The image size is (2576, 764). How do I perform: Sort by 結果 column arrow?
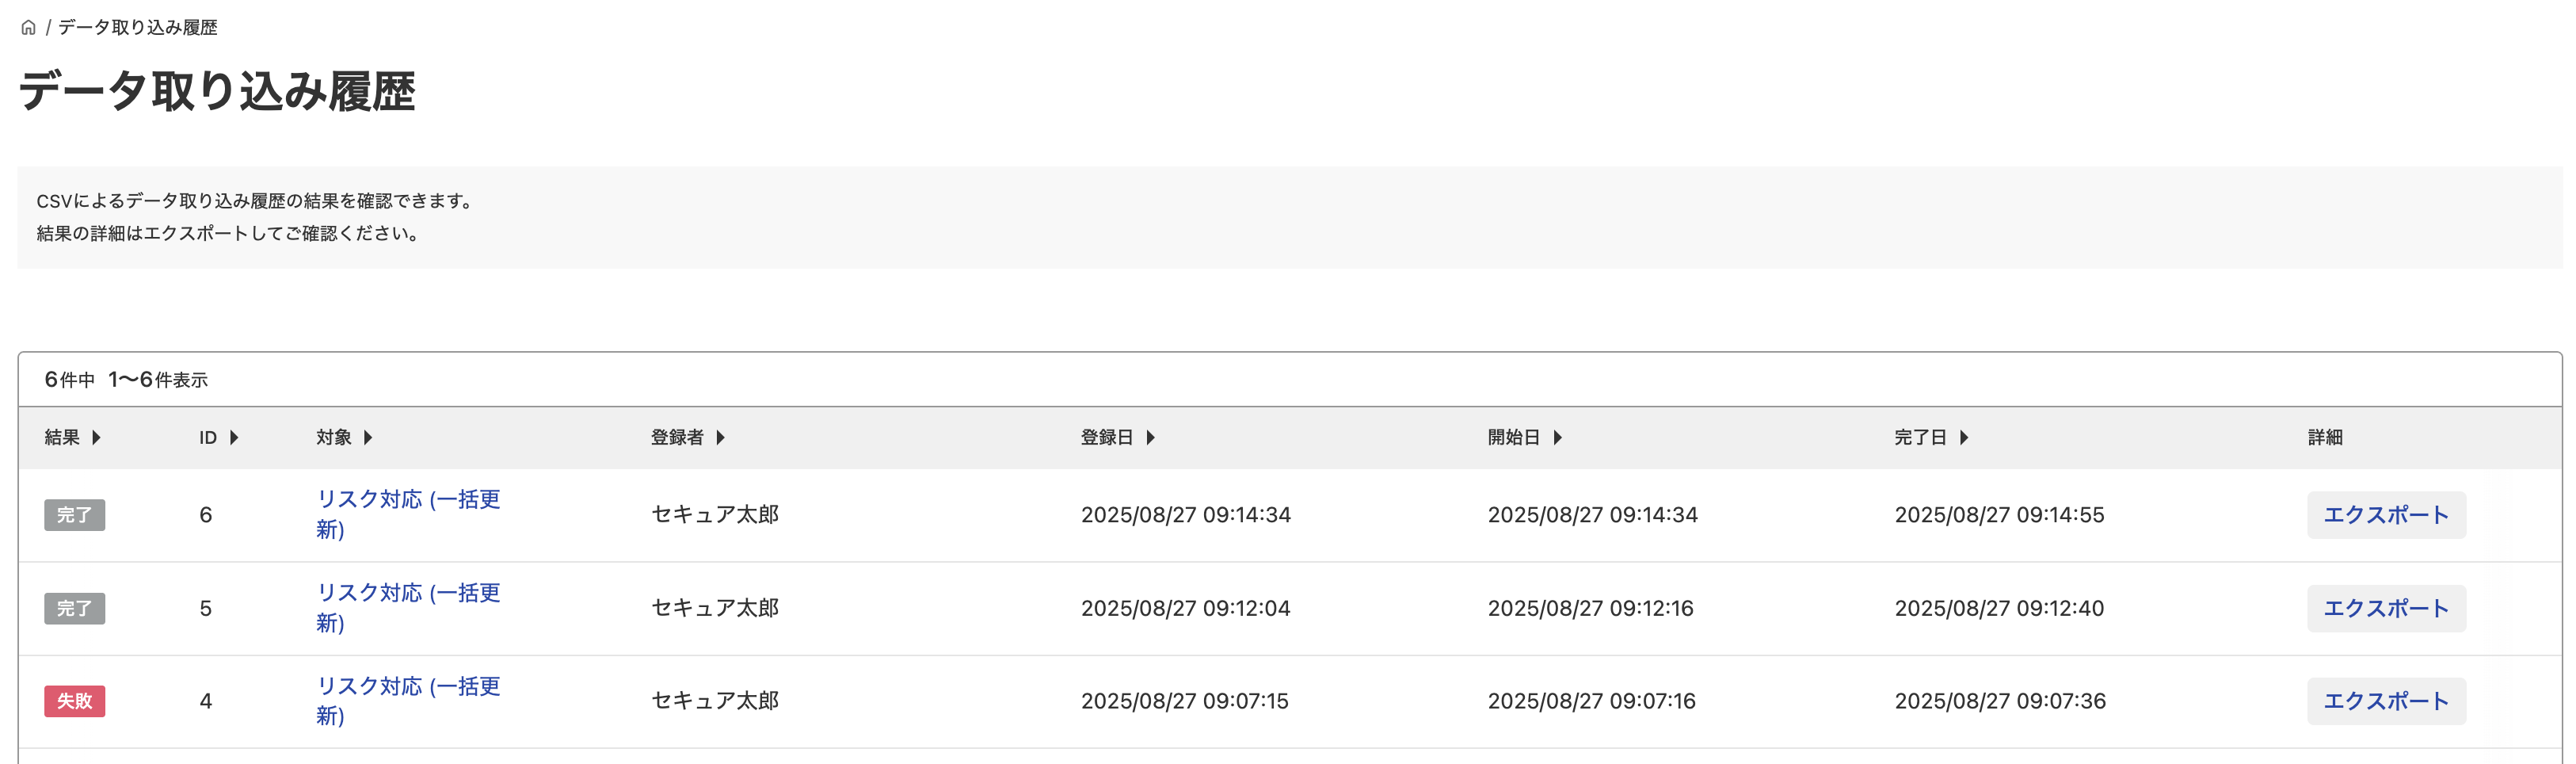point(97,437)
